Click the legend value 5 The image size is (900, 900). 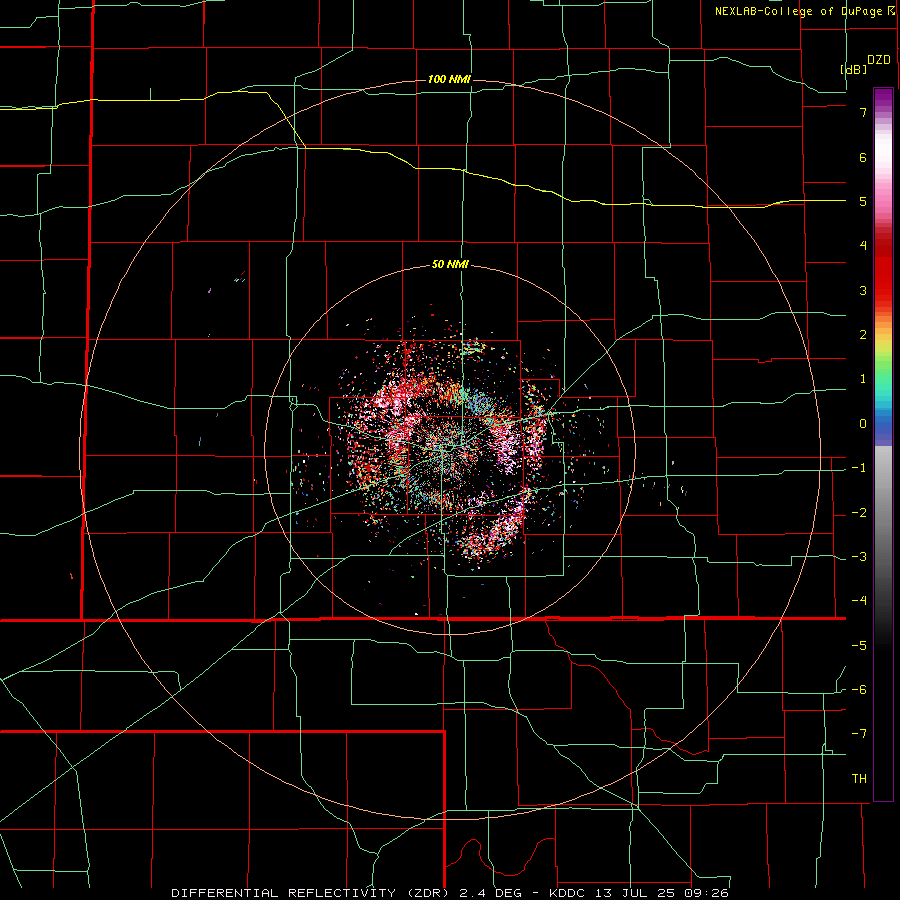(x=863, y=201)
